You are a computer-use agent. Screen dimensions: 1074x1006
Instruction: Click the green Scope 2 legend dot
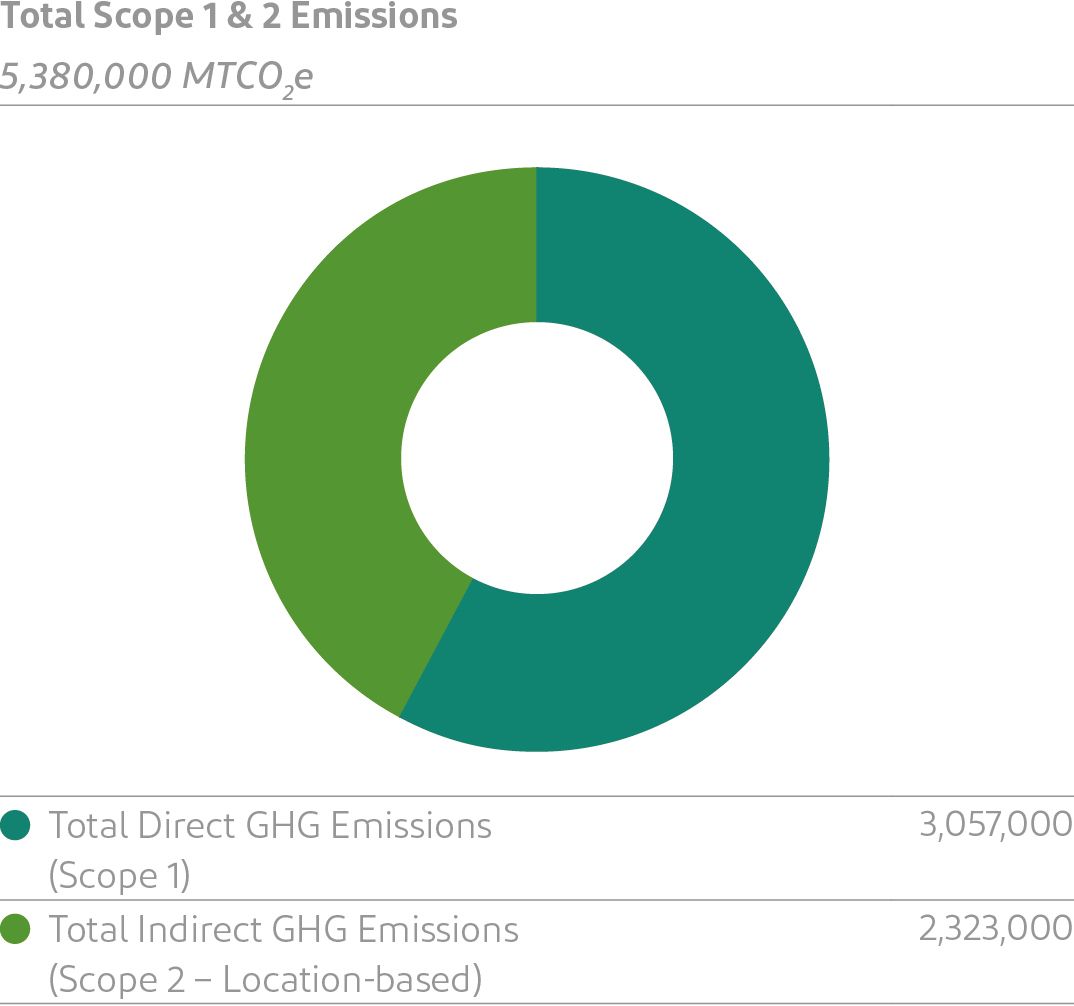(17, 930)
